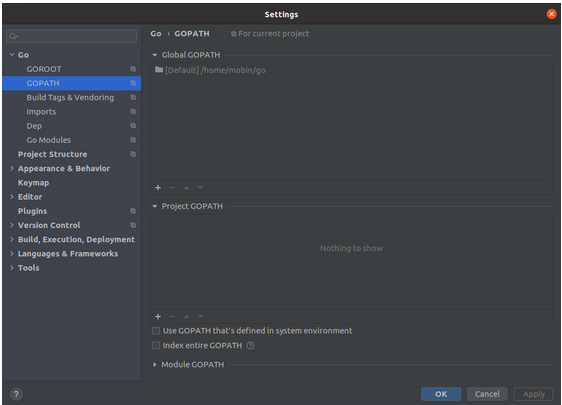Viewport: 562px width, 405px height.
Task: Close the Settings dialog
Action: pos(551,14)
